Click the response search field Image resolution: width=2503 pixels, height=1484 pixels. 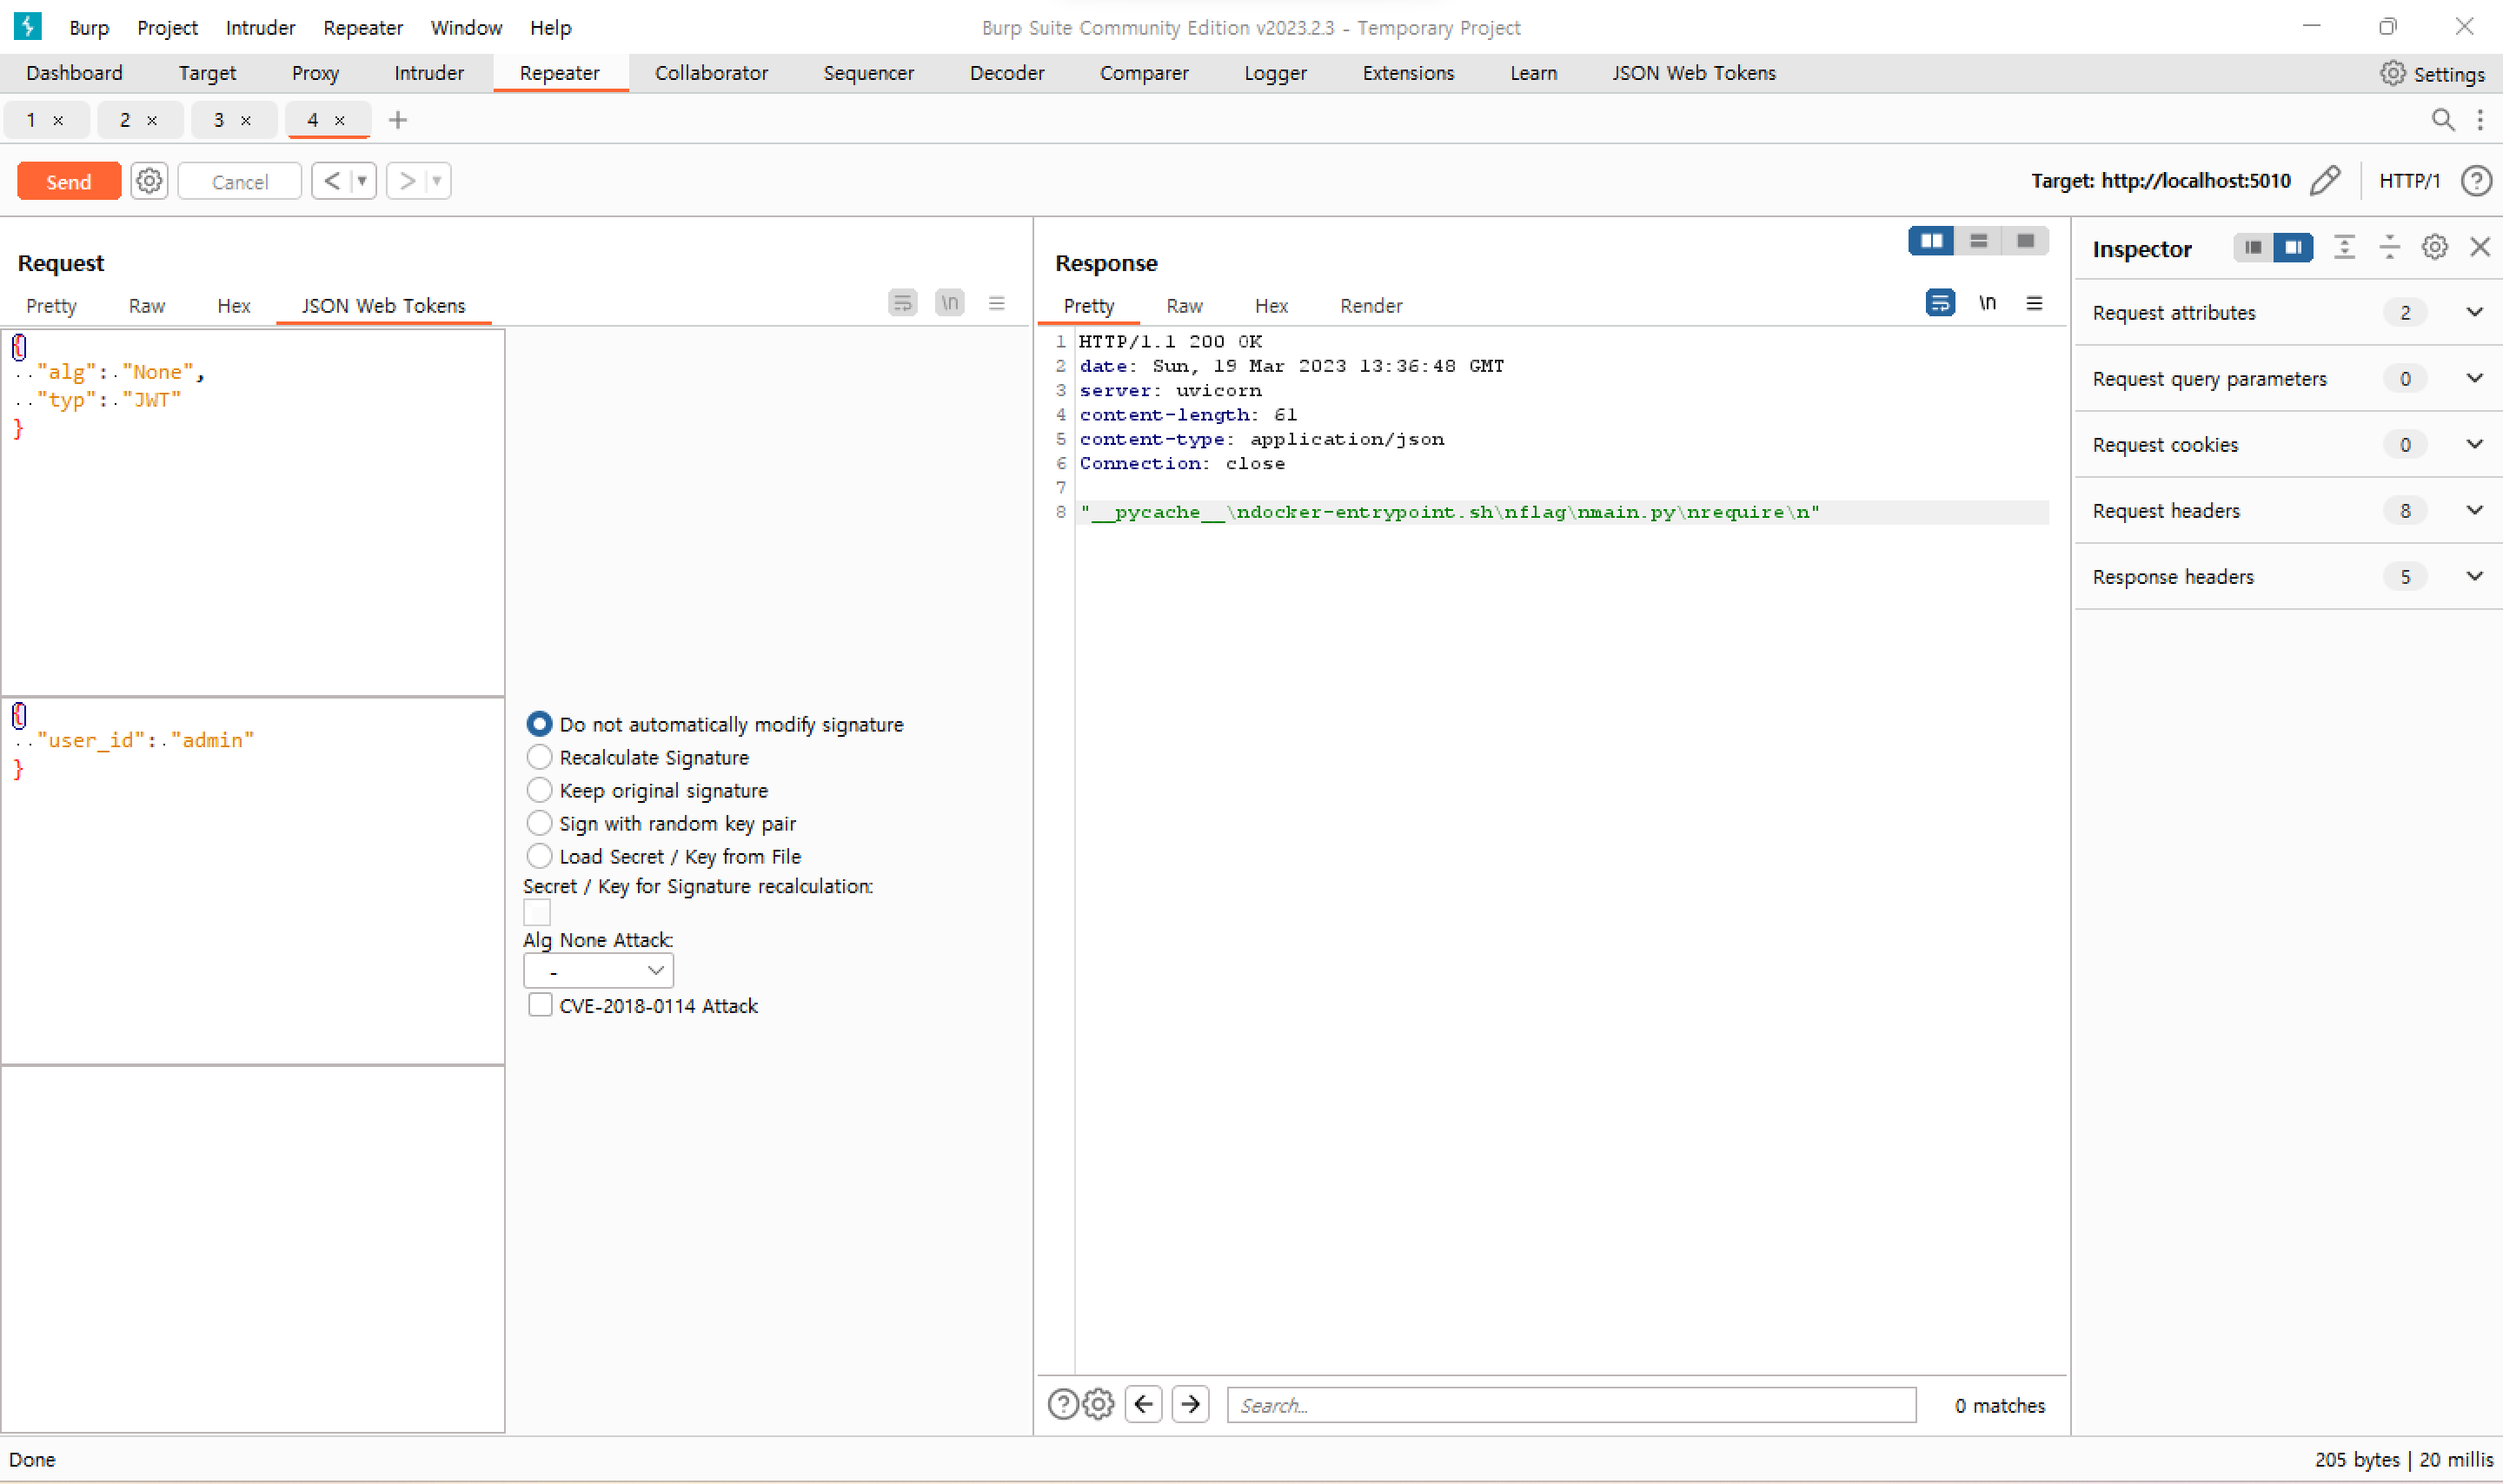tap(1571, 1405)
